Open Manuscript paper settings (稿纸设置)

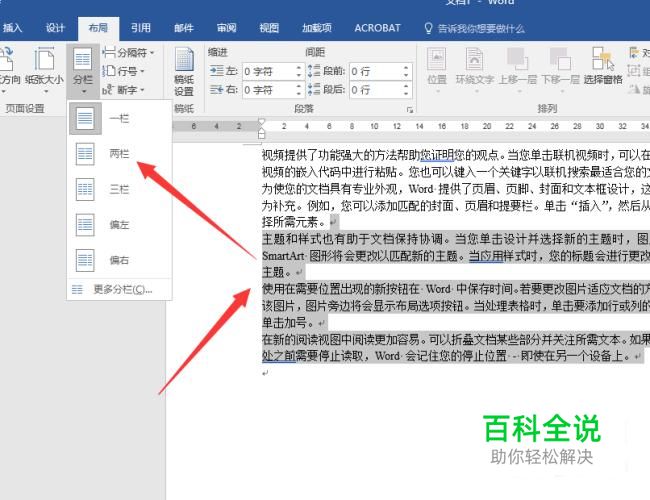click(184, 71)
